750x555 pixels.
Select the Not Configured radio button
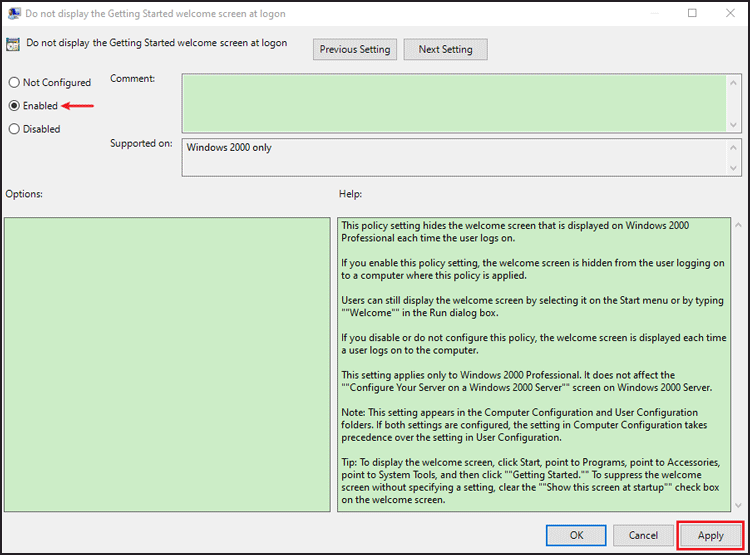[x=14, y=82]
